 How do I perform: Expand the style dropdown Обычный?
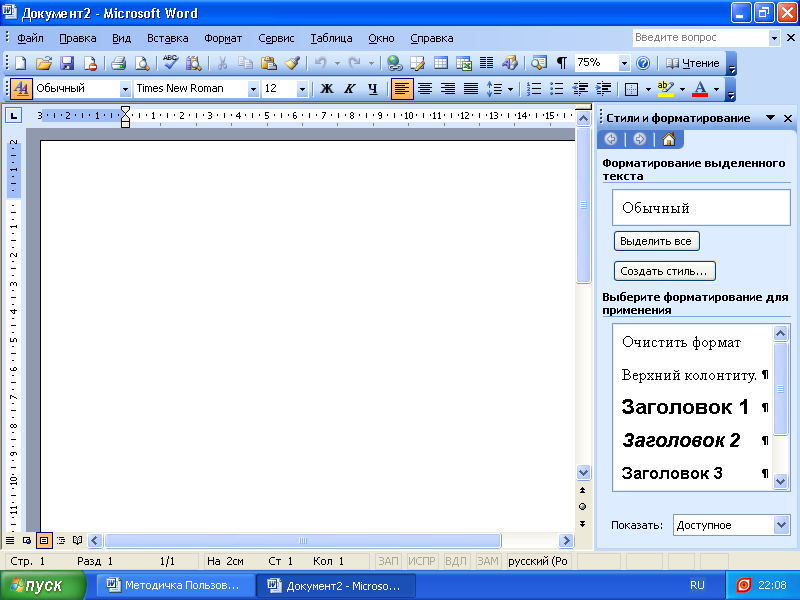click(x=125, y=89)
